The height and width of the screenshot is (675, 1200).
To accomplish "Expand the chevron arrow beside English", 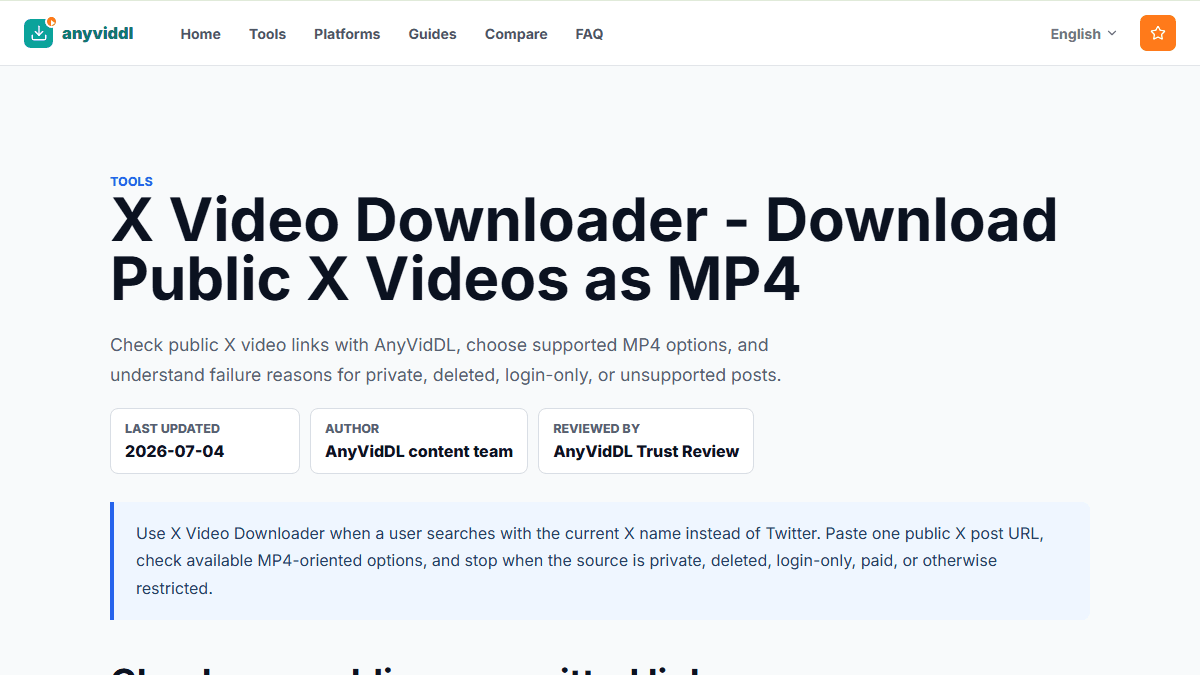I will coord(1111,34).
